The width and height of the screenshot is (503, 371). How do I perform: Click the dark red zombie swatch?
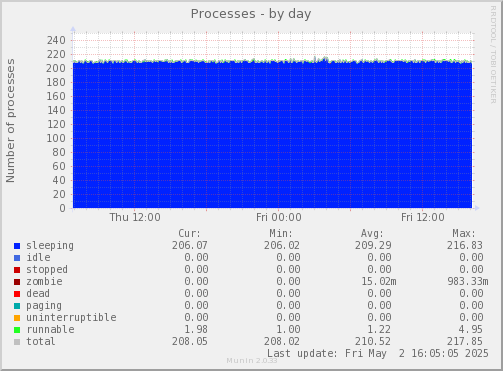point(17,282)
